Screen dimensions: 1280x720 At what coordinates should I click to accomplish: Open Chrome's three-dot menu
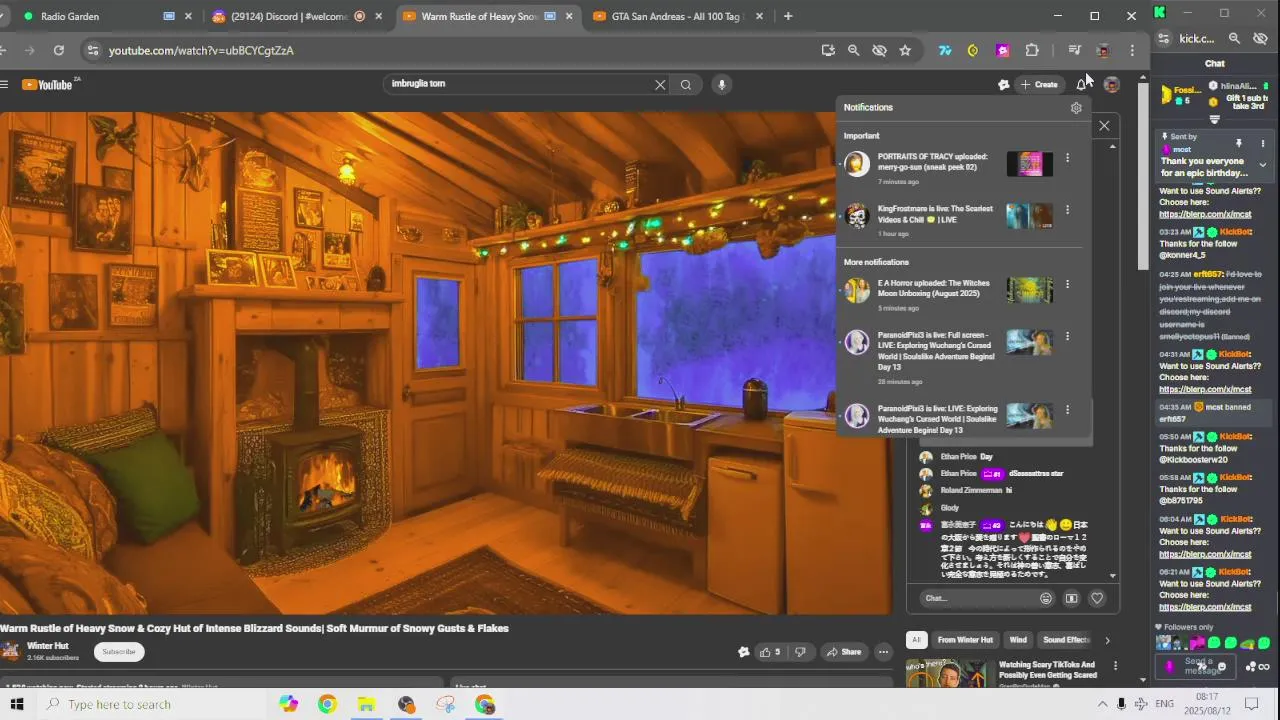point(1132,50)
